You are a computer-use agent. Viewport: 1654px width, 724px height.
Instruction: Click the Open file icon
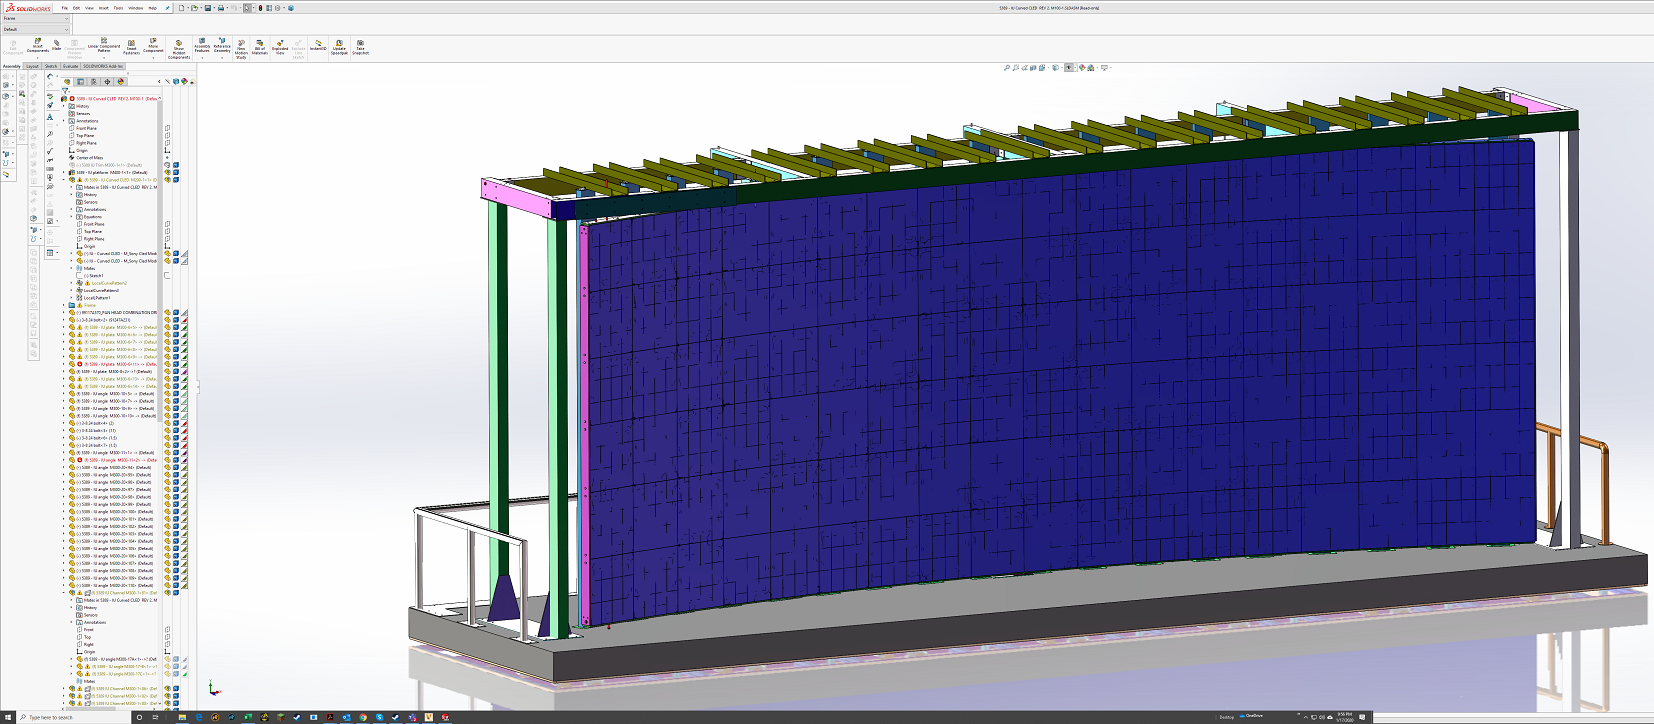tap(194, 8)
